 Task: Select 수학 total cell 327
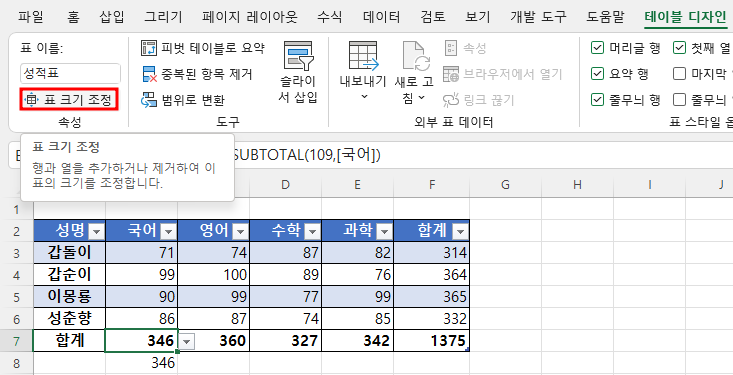pyautogui.click(x=286, y=341)
